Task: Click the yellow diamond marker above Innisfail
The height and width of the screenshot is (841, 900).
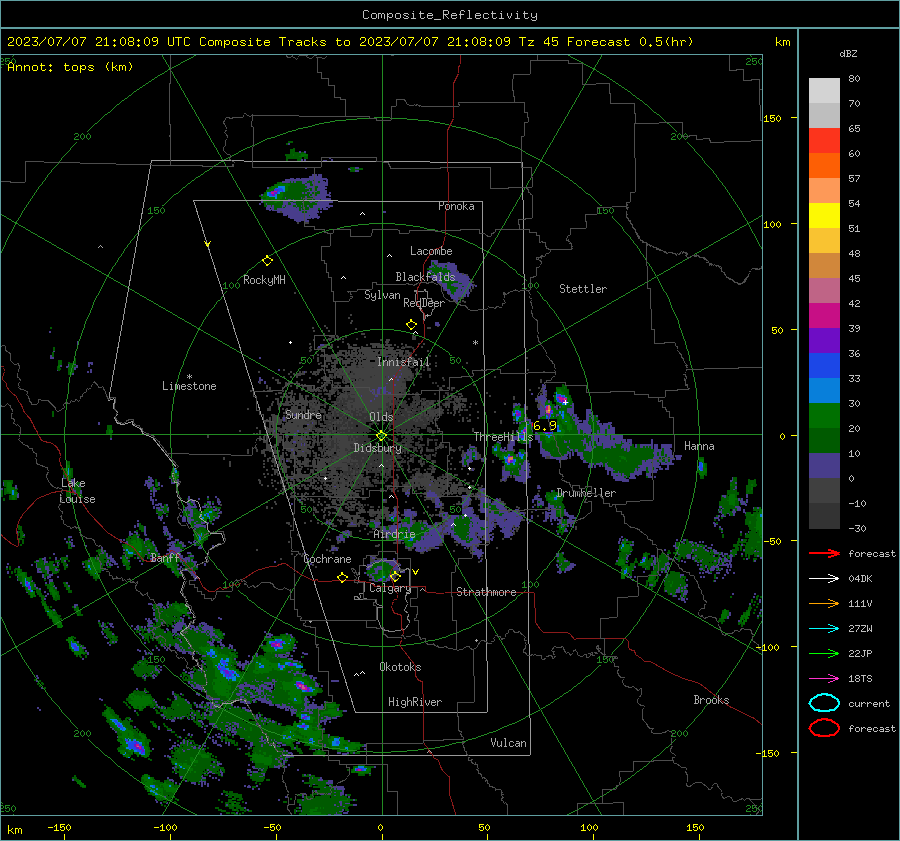Action: coord(411,325)
